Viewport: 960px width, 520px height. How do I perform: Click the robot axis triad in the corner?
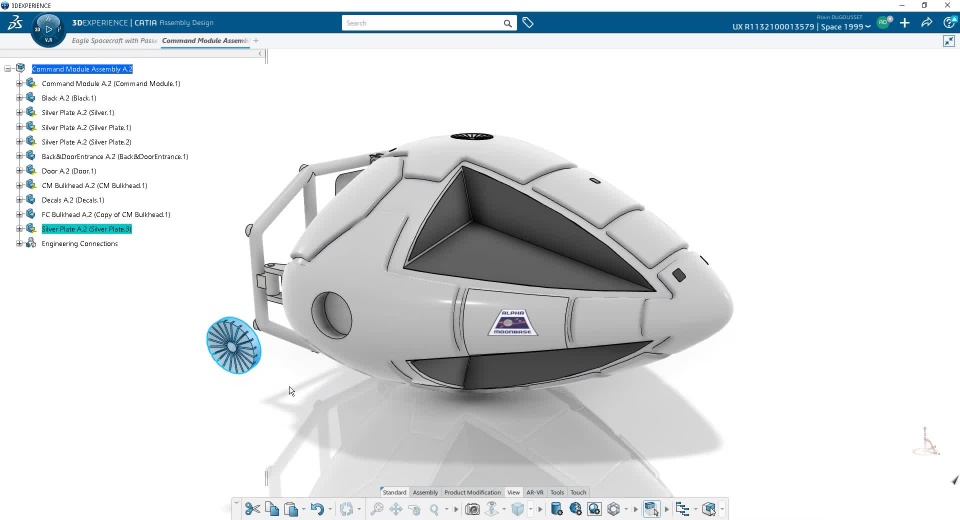point(926,443)
